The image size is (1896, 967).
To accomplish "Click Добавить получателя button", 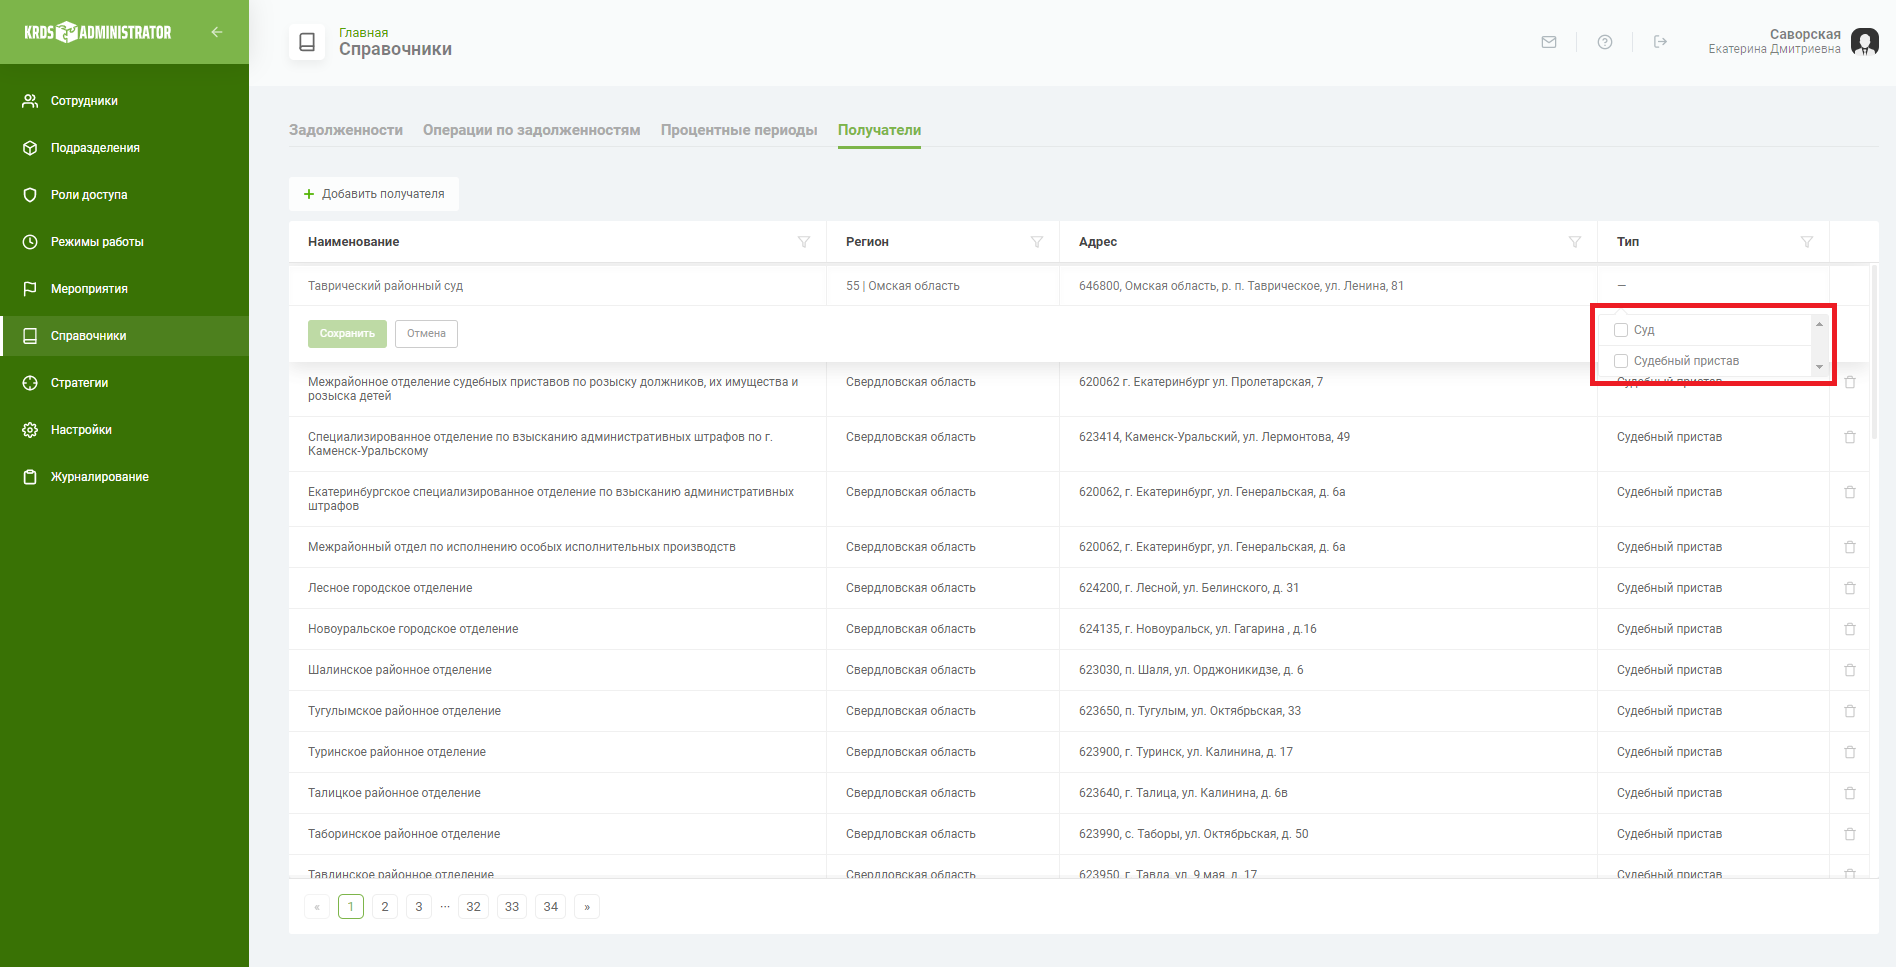I will (x=374, y=194).
